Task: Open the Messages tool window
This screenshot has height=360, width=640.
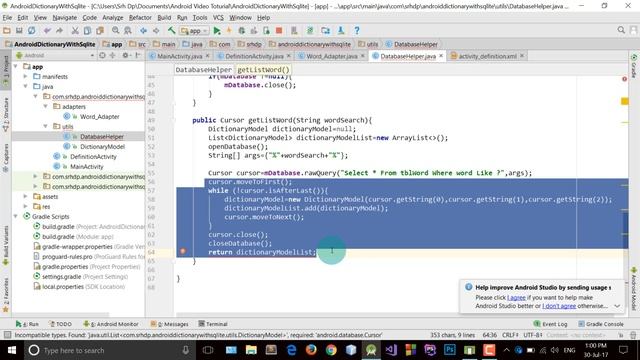Action: pyautogui.click(x=169, y=324)
